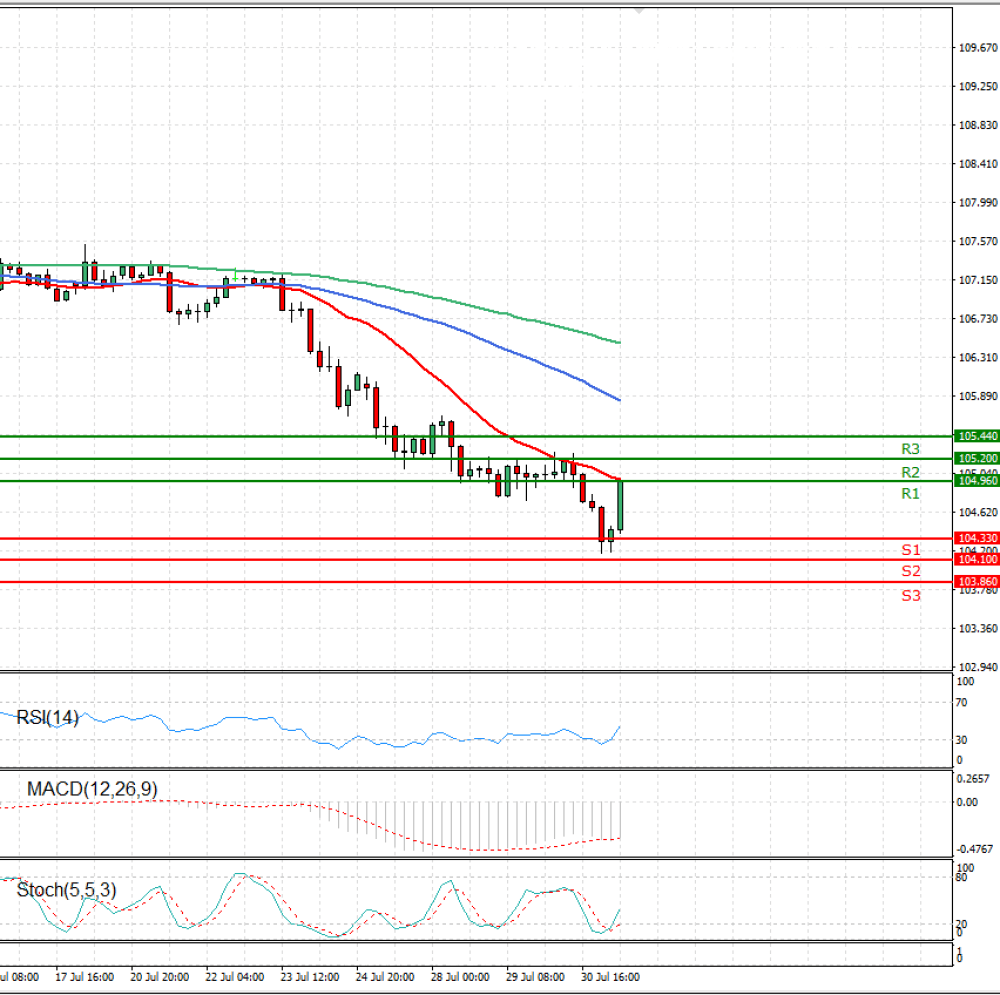Select the S2 support label
The height and width of the screenshot is (995, 1000).
(x=911, y=571)
